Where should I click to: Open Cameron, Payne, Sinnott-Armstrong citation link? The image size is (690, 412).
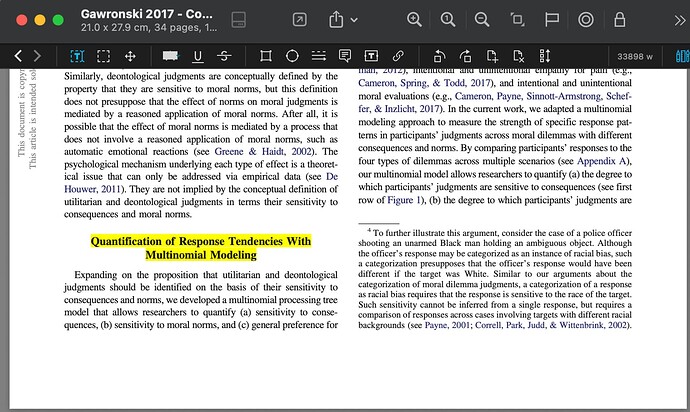543,96
